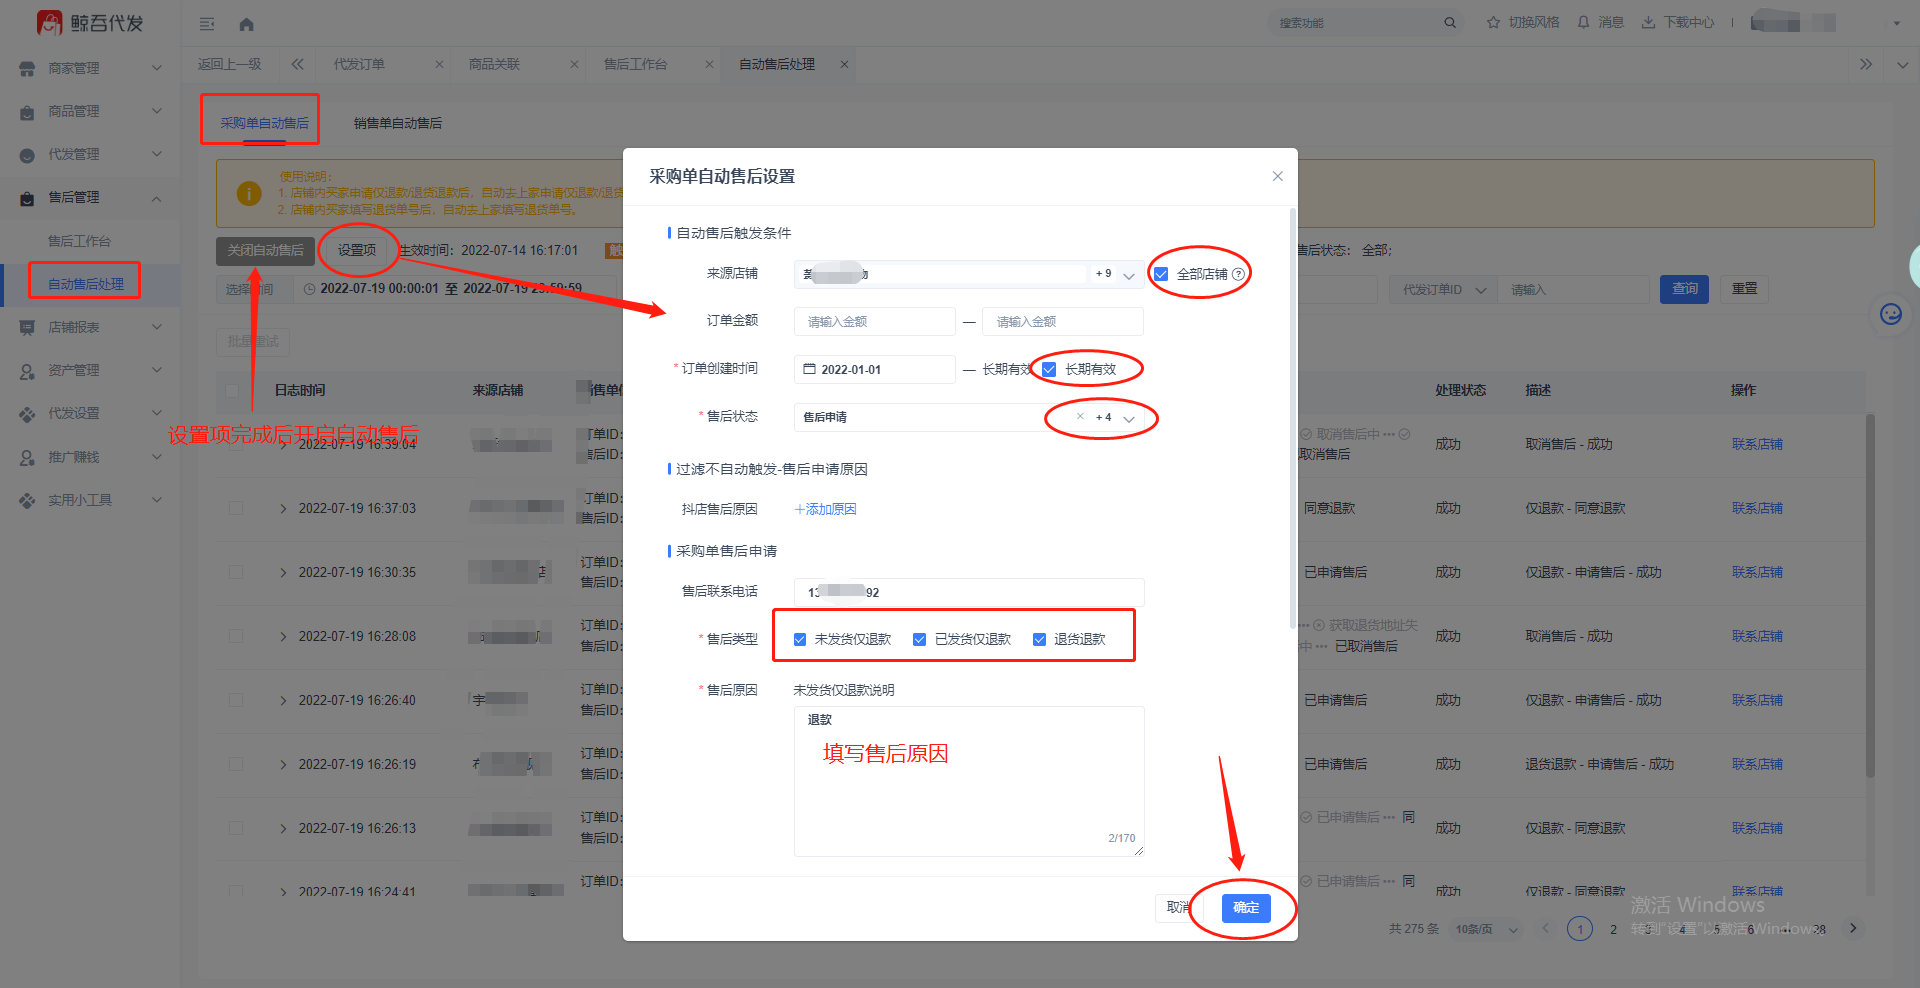The width and height of the screenshot is (1920, 988).
Task: Close the 代发订单 tab
Action: point(439,64)
